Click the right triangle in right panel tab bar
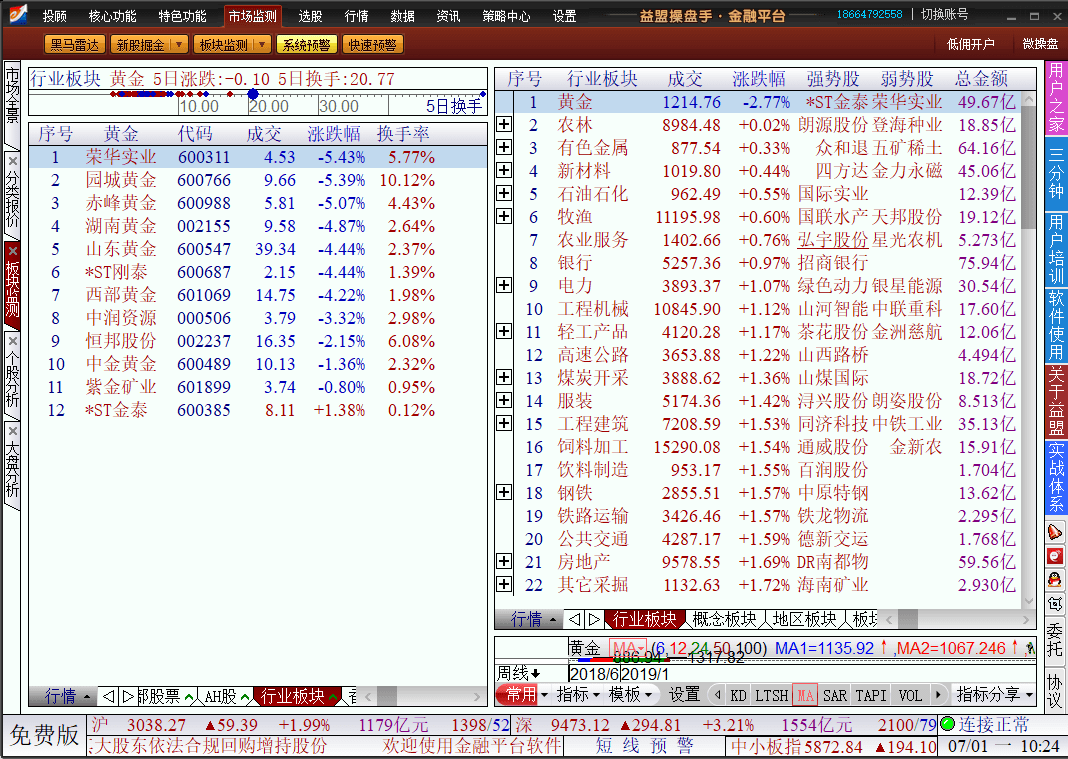 pyautogui.click(x=594, y=619)
